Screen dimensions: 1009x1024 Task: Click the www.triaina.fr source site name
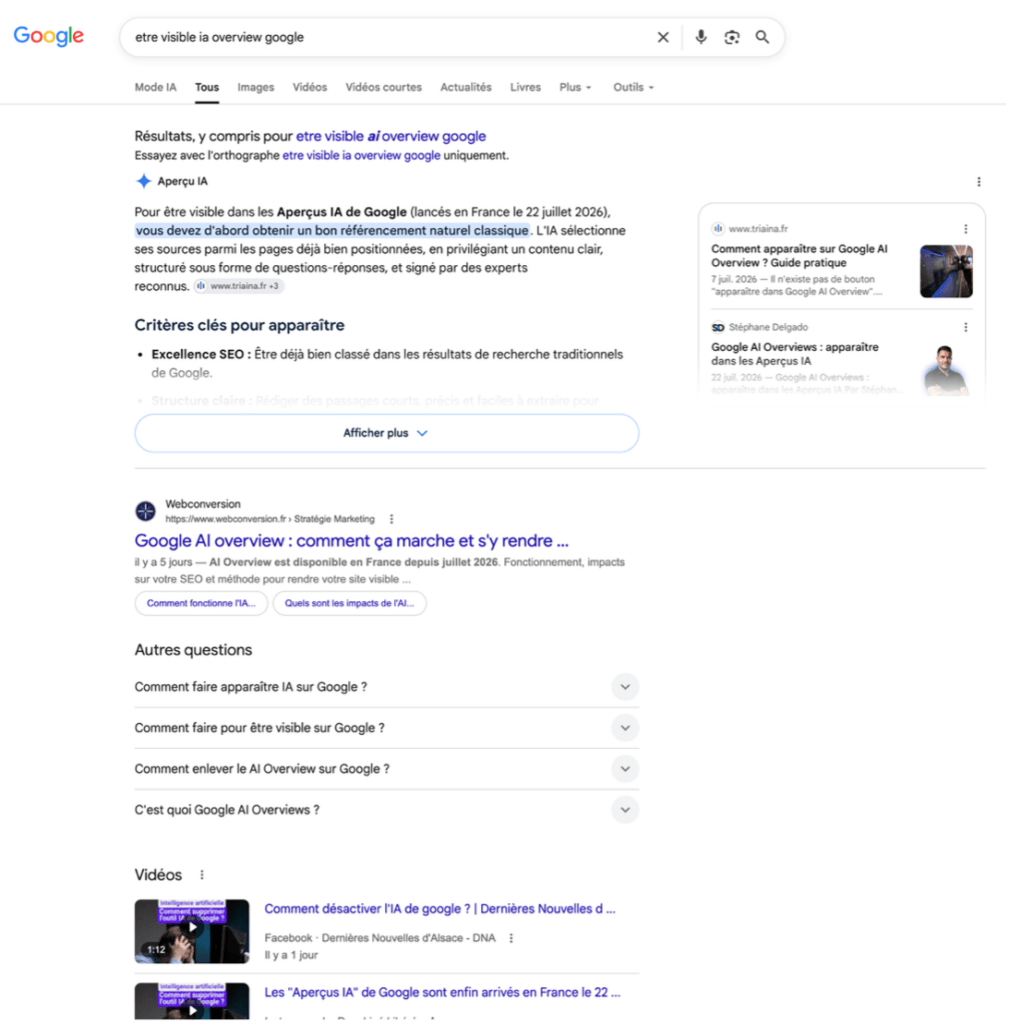tap(760, 229)
